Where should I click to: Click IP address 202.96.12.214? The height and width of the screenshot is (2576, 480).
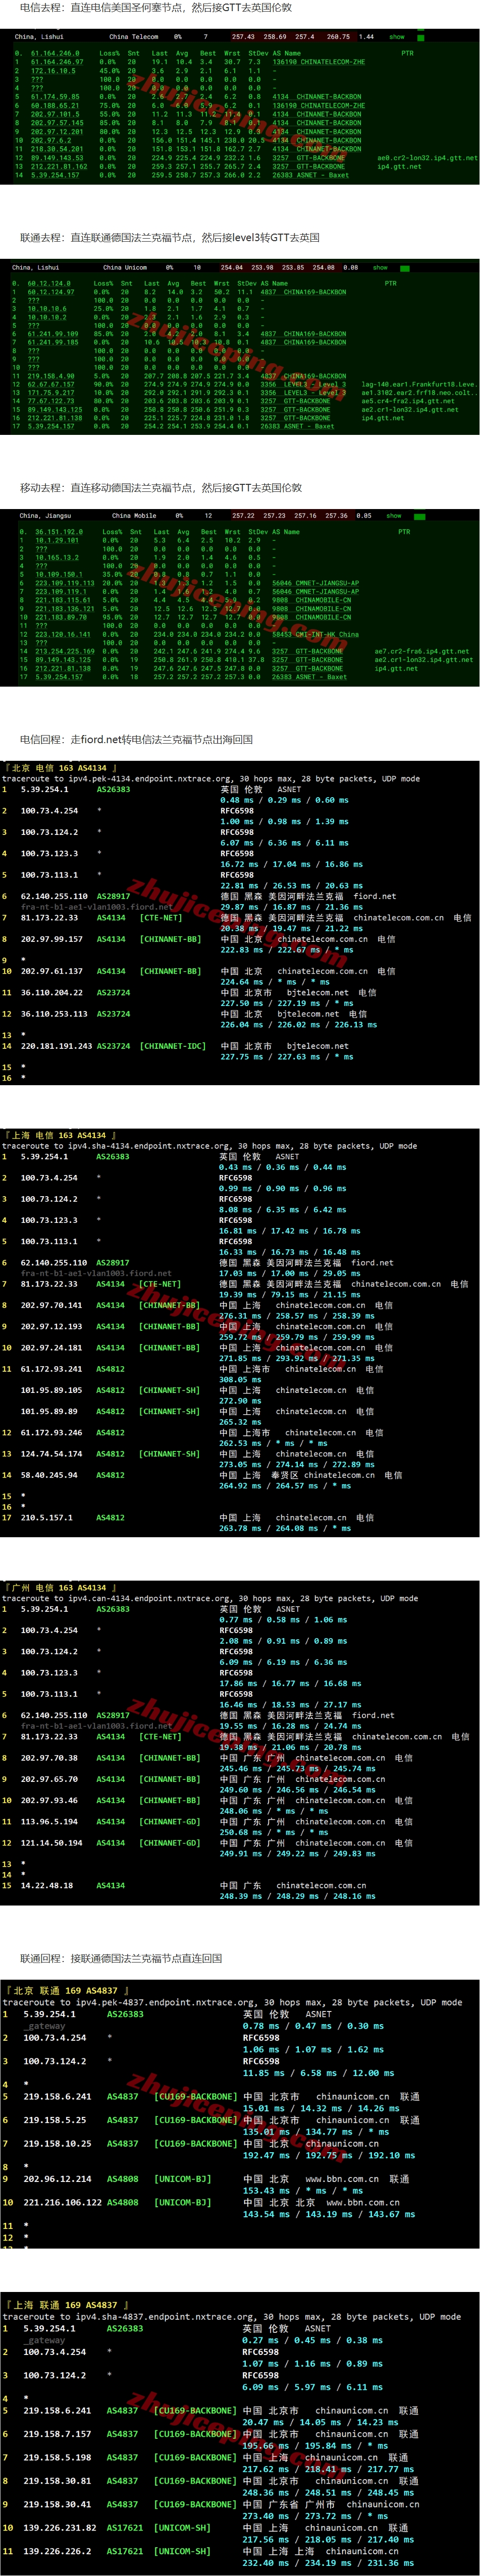[x=57, y=2178]
